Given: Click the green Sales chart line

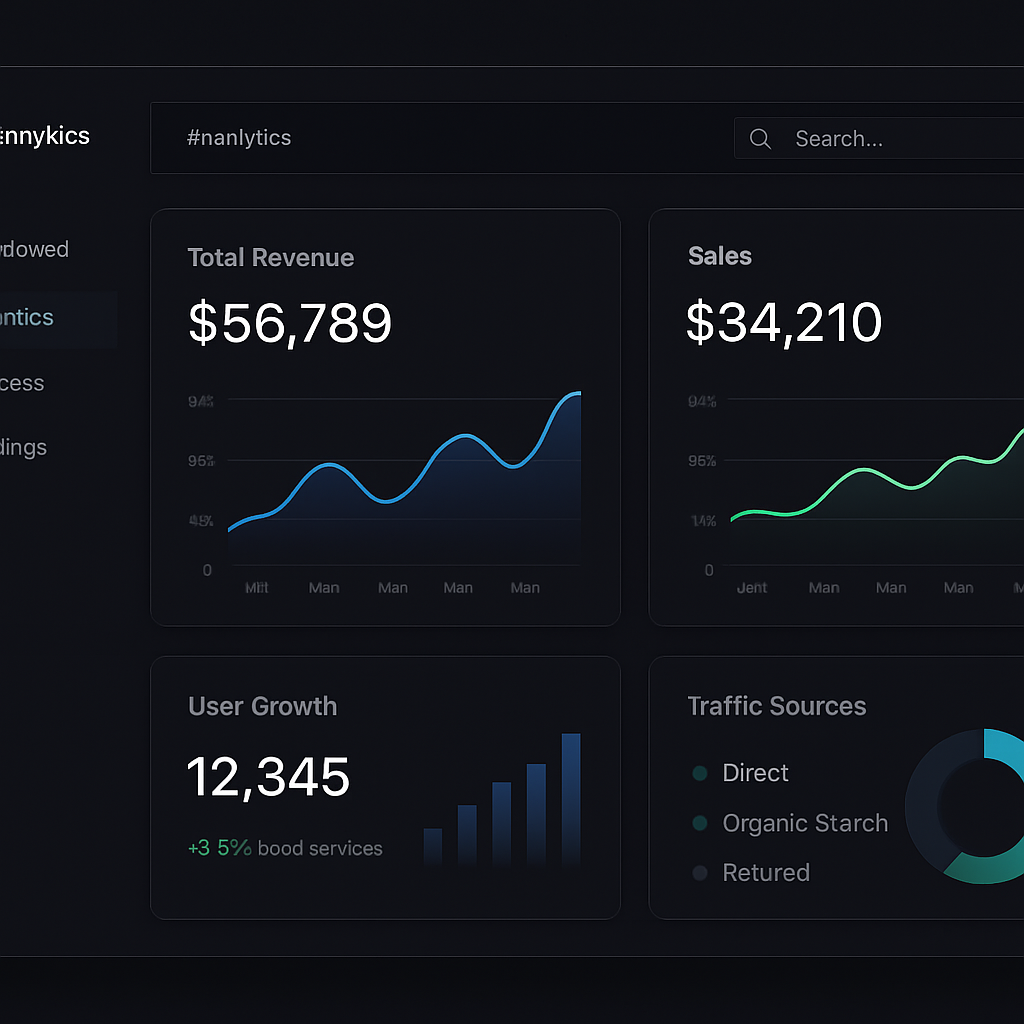Looking at the screenshot, I should point(864,470).
